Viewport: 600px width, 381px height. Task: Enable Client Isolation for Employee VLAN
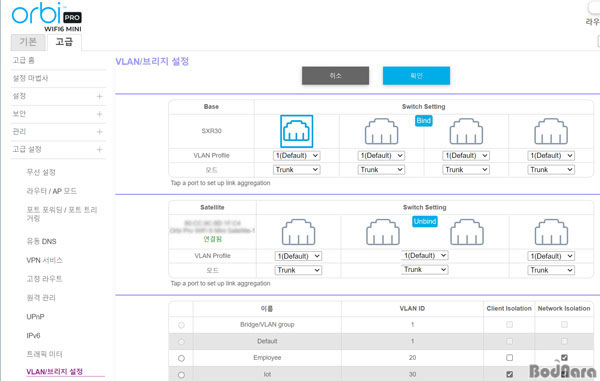coord(509,357)
